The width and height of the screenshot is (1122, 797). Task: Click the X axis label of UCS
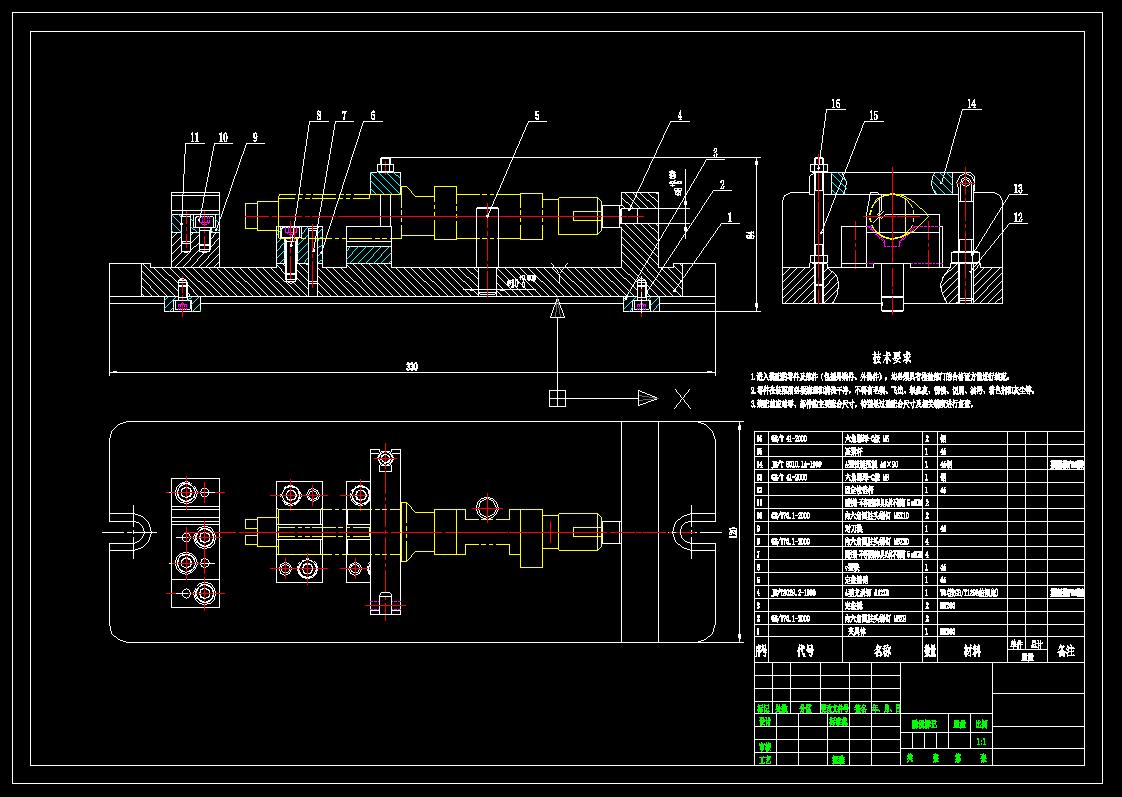[x=683, y=399]
